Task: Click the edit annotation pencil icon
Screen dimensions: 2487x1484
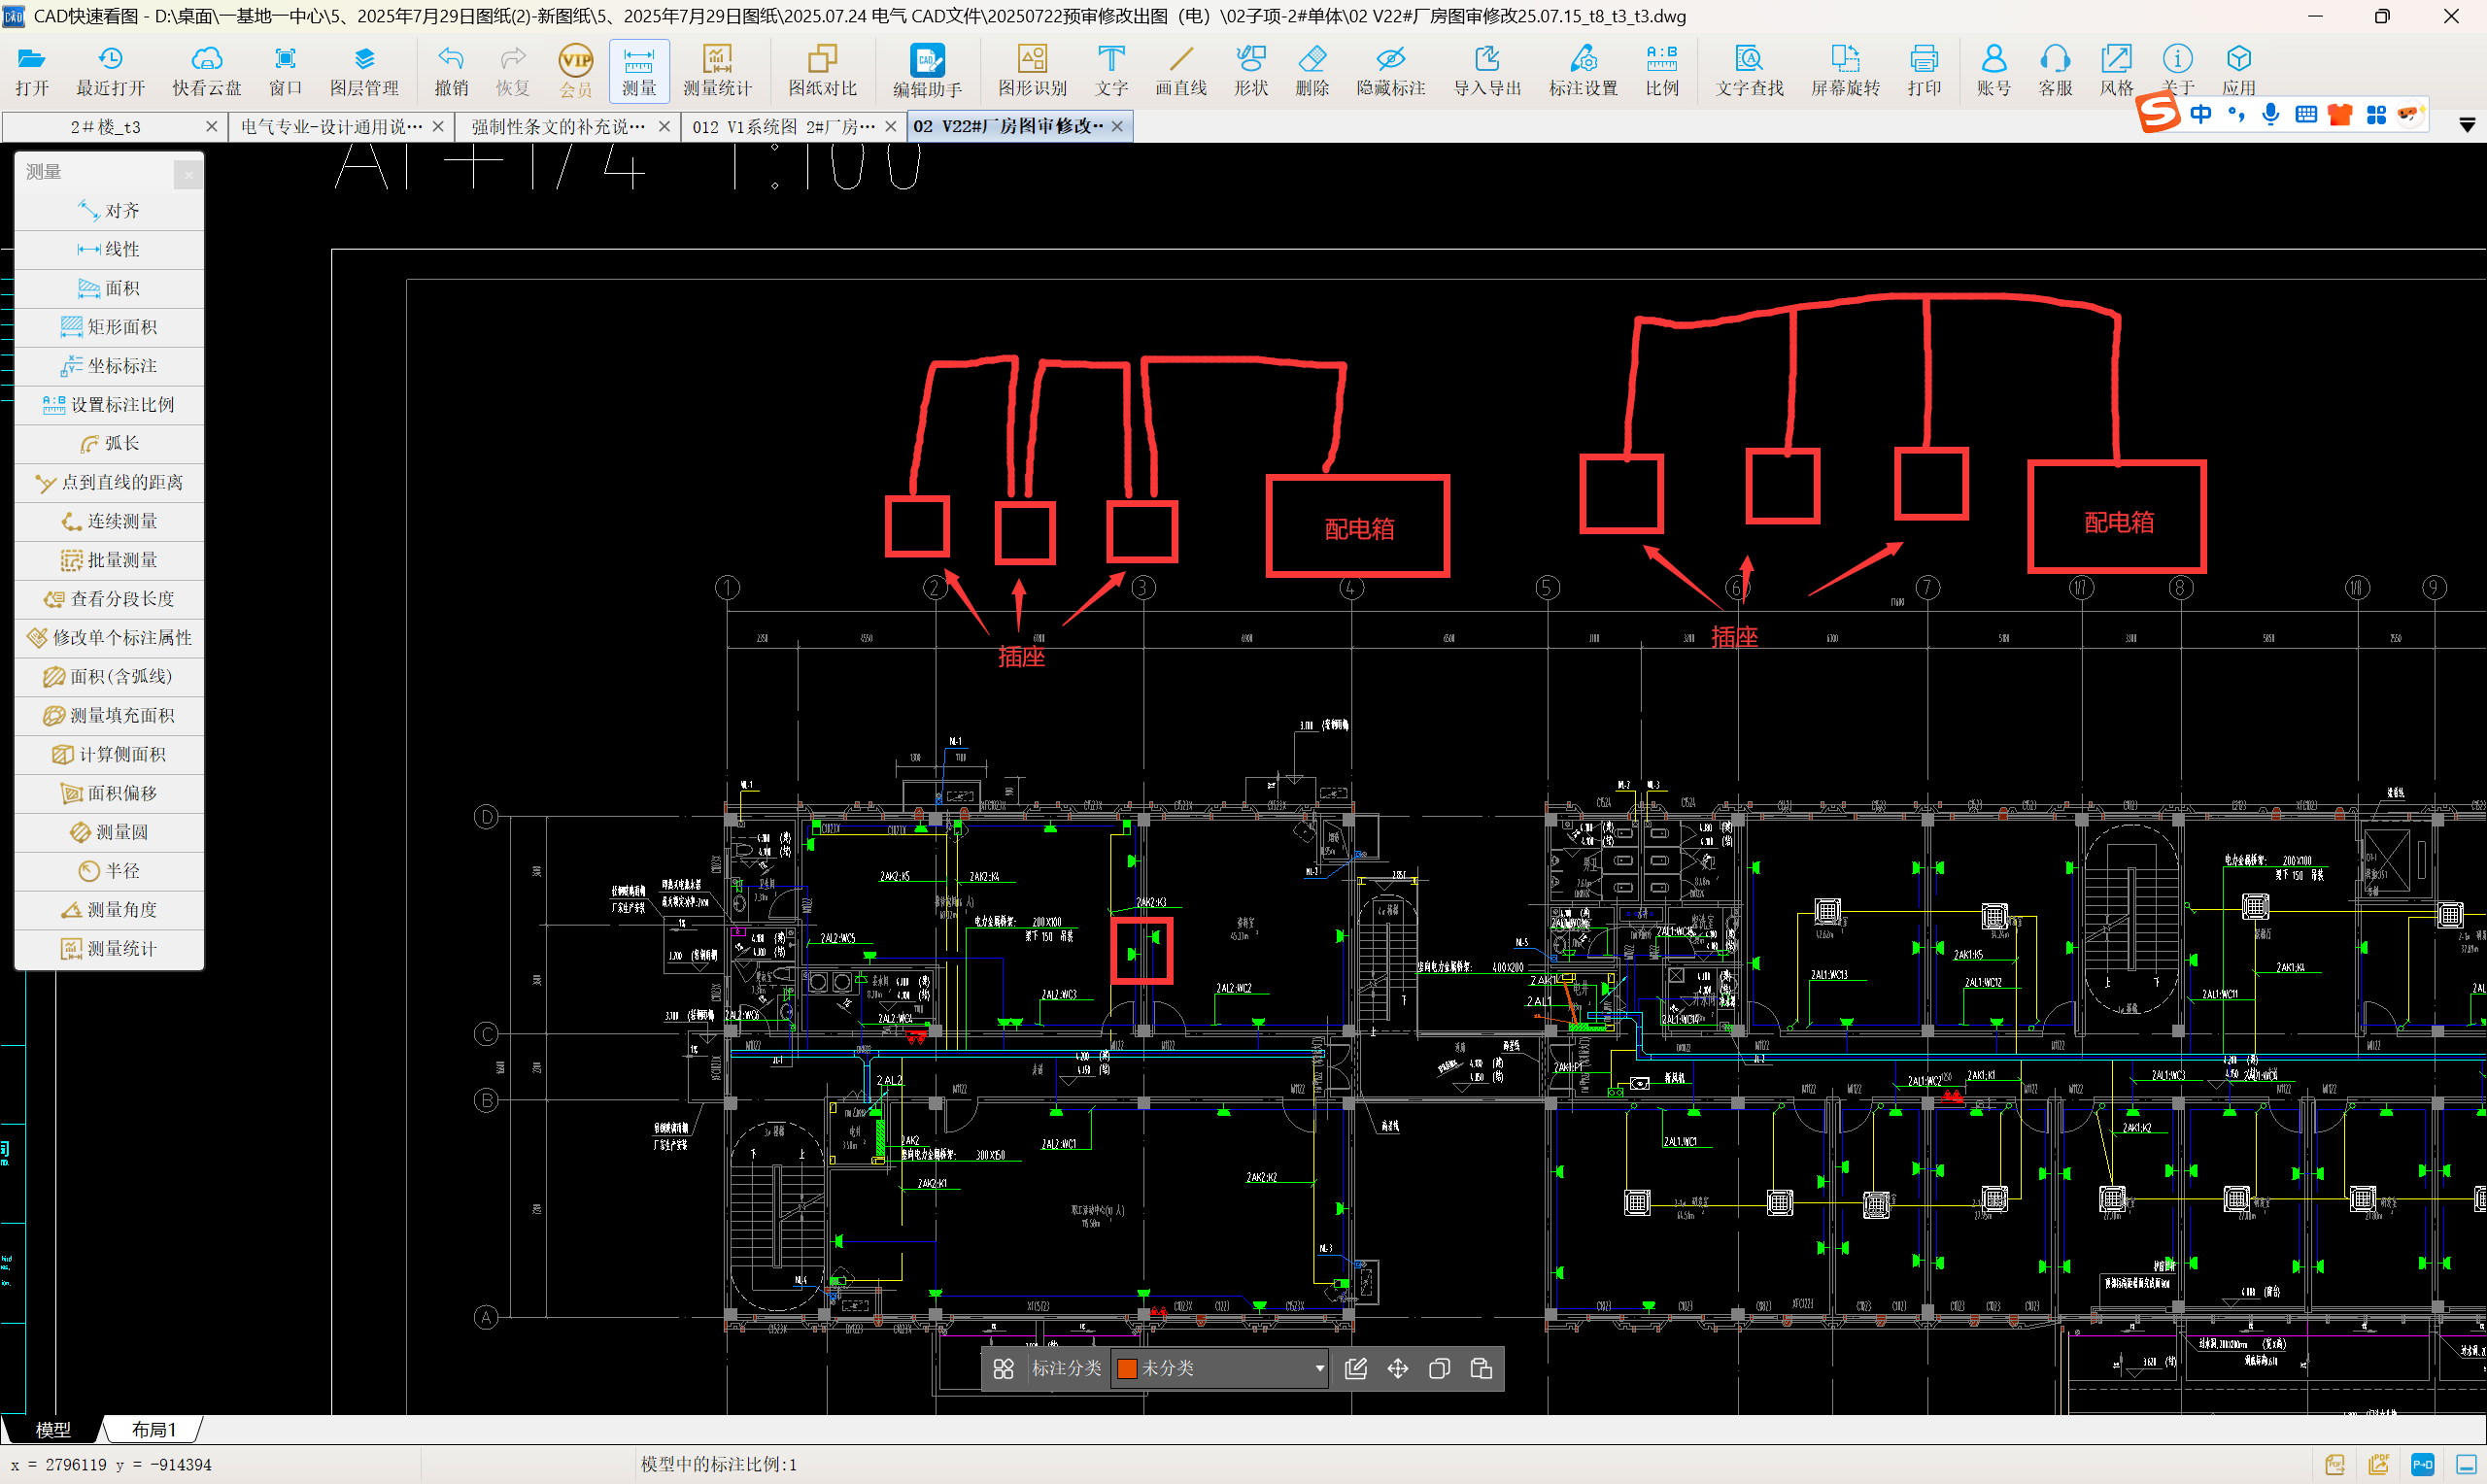Action: pyautogui.click(x=1356, y=1369)
